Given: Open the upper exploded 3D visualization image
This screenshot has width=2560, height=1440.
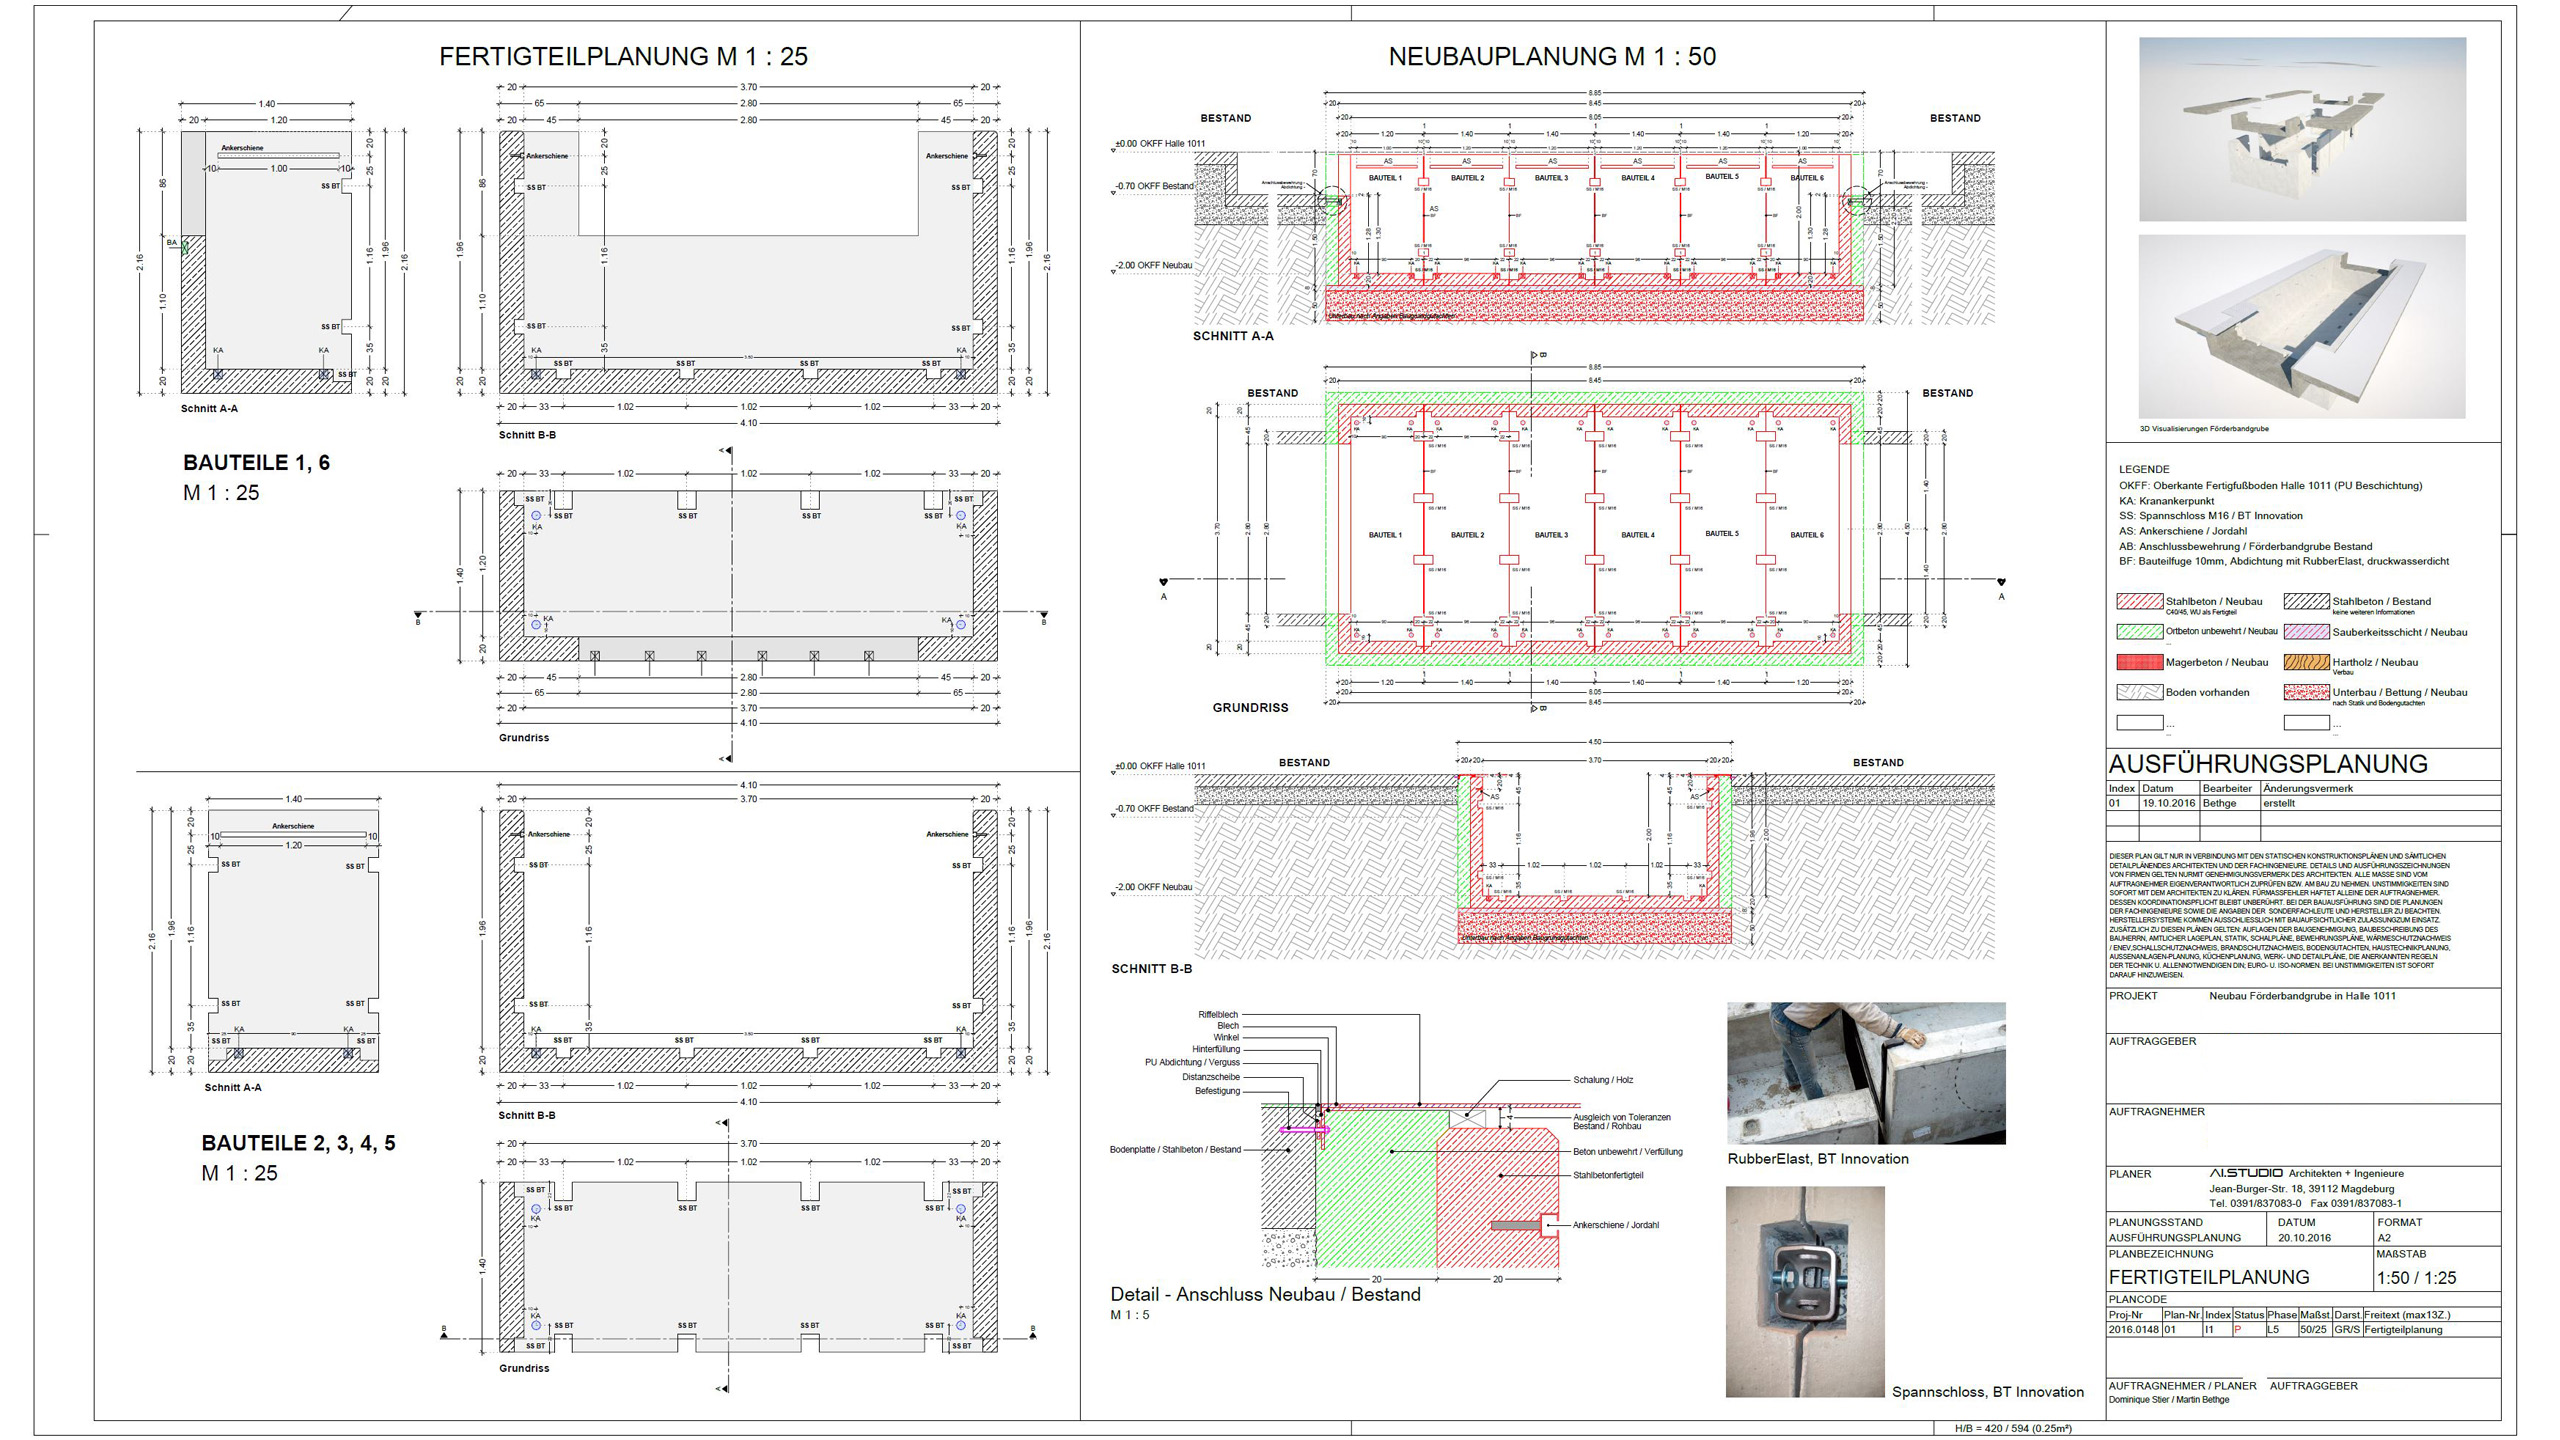Looking at the screenshot, I should [x=2302, y=129].
